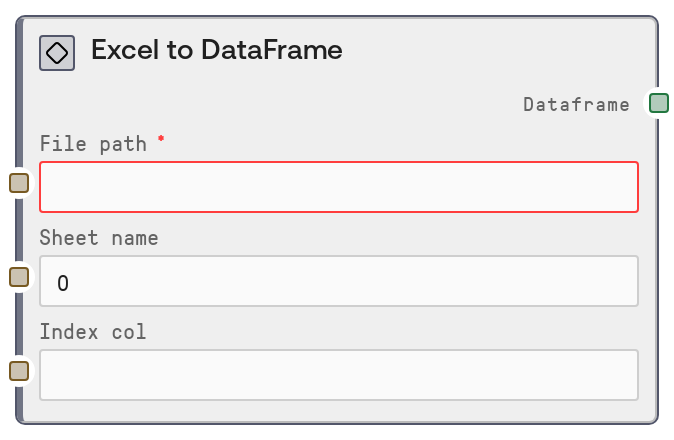Click the File path label

click(x=93, y=143)
